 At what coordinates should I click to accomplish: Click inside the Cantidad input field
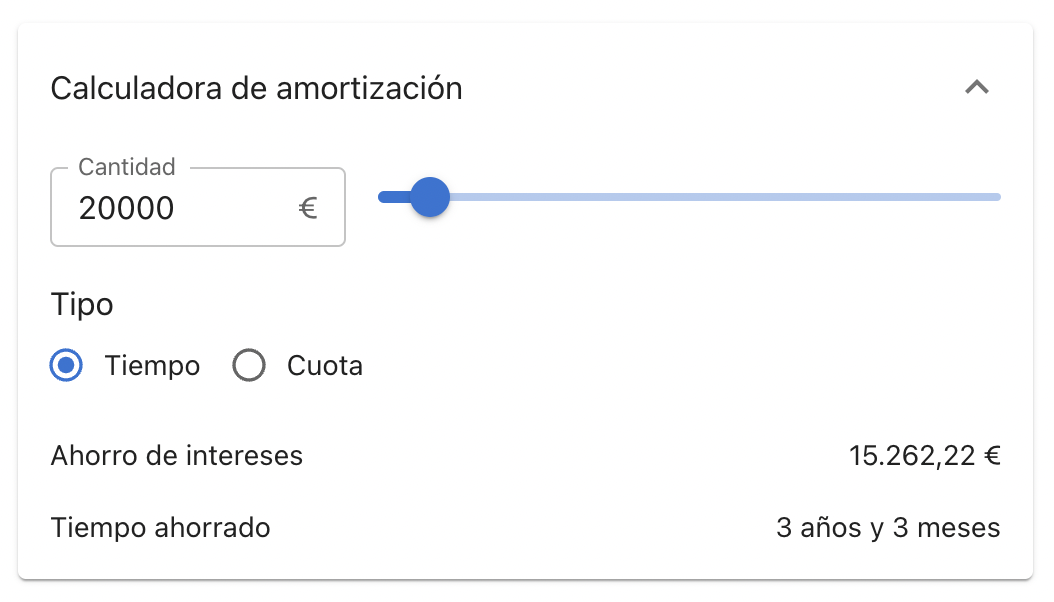[180, 208]
